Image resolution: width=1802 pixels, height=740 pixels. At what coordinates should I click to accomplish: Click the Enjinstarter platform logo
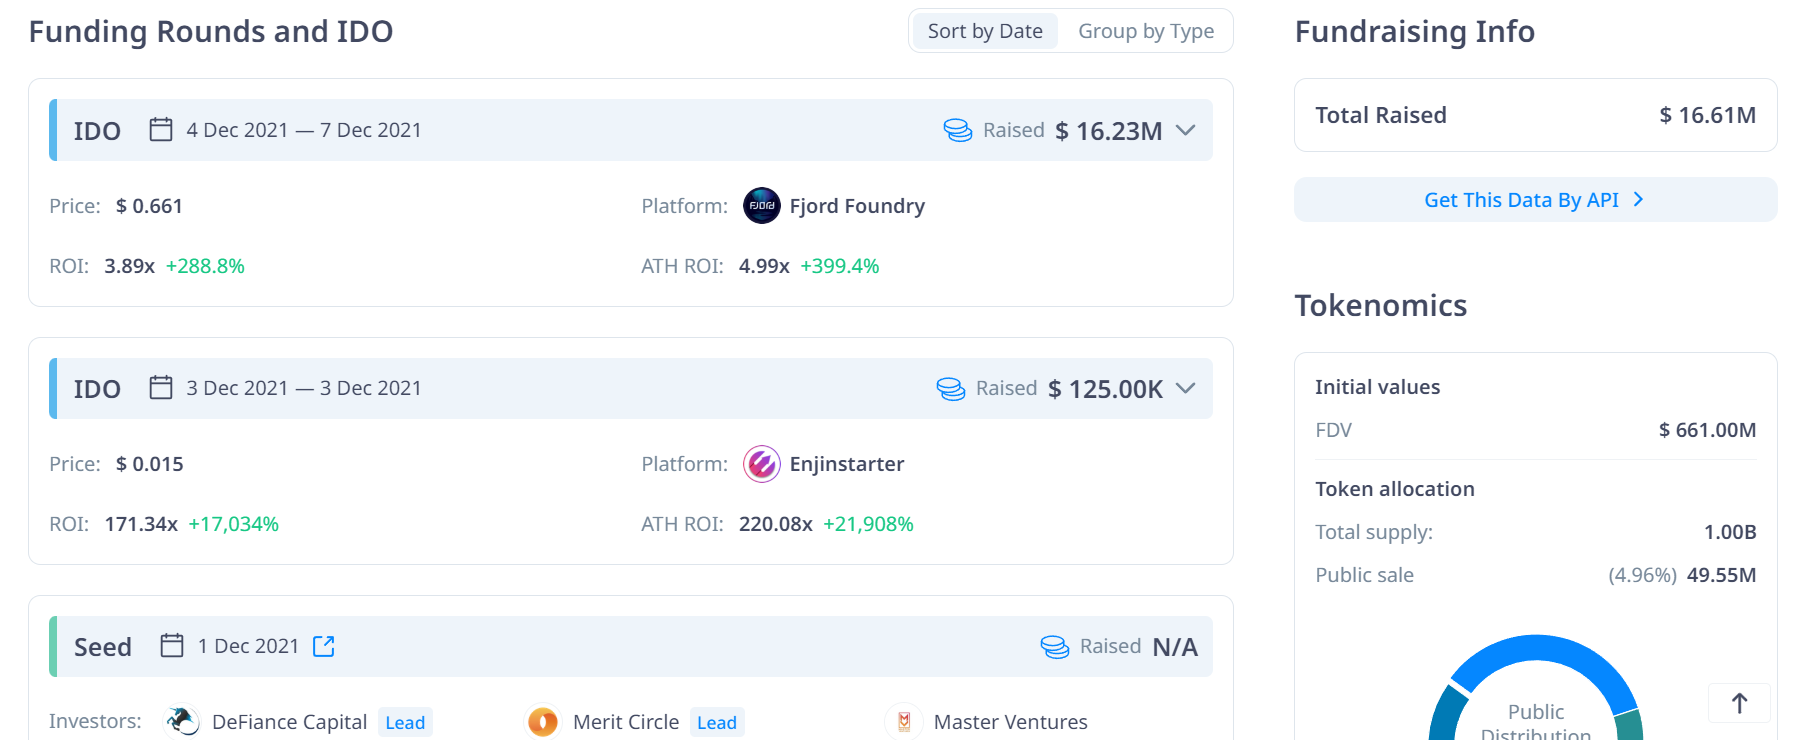coord(761,464)
